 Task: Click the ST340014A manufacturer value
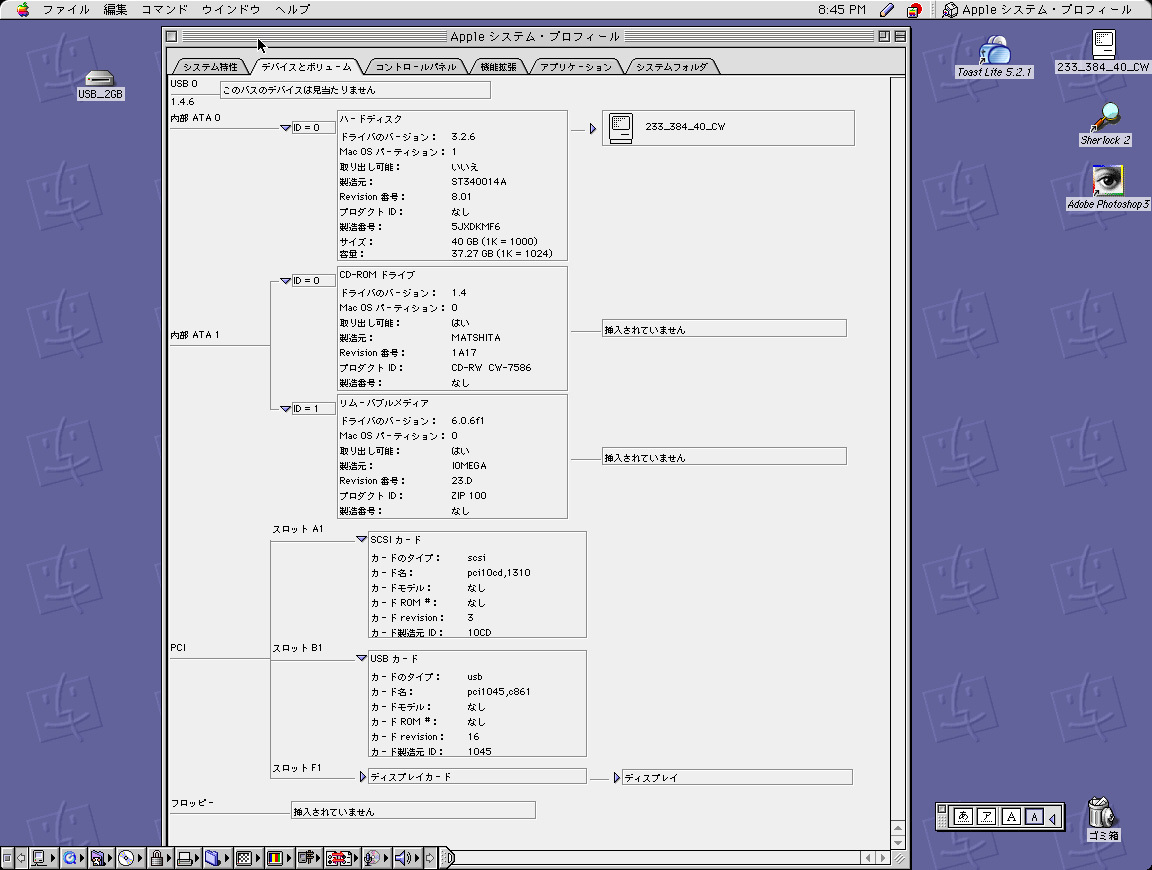[x=478, y=181]
